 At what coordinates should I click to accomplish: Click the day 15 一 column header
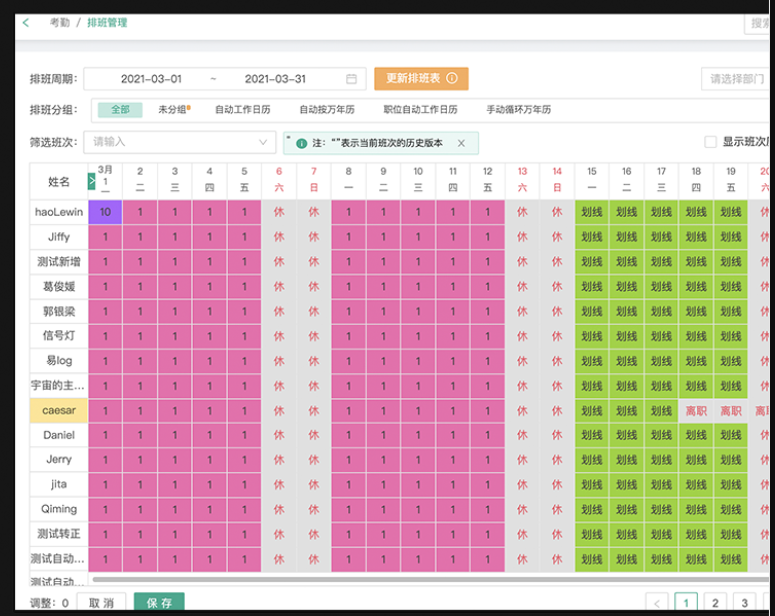point(592,179)
